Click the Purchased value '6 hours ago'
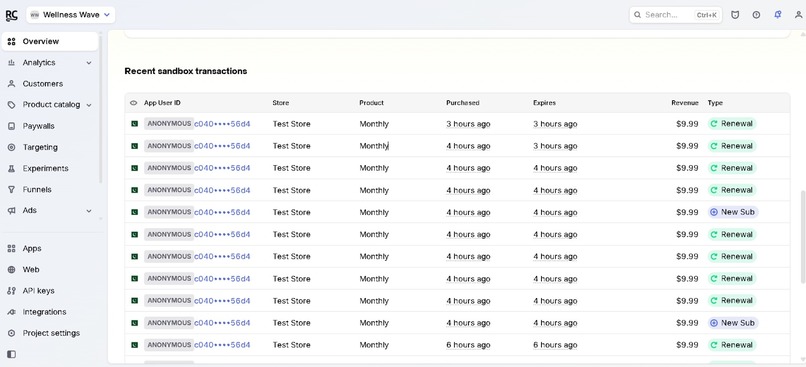Screen dimensions: 806x367 click(468, 345)
